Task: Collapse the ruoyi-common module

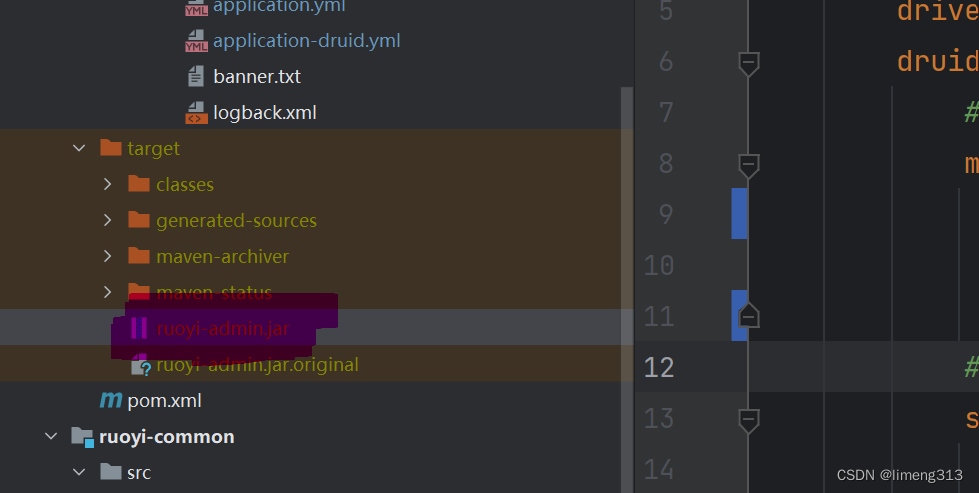Action: 51,437
